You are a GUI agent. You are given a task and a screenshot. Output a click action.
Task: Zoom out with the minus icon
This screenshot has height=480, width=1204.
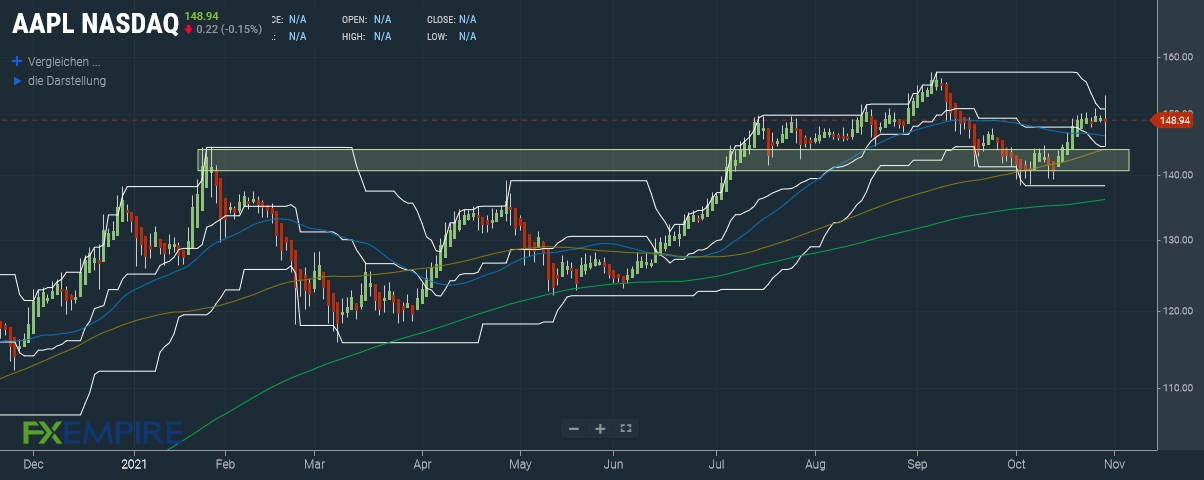point(574,429)
